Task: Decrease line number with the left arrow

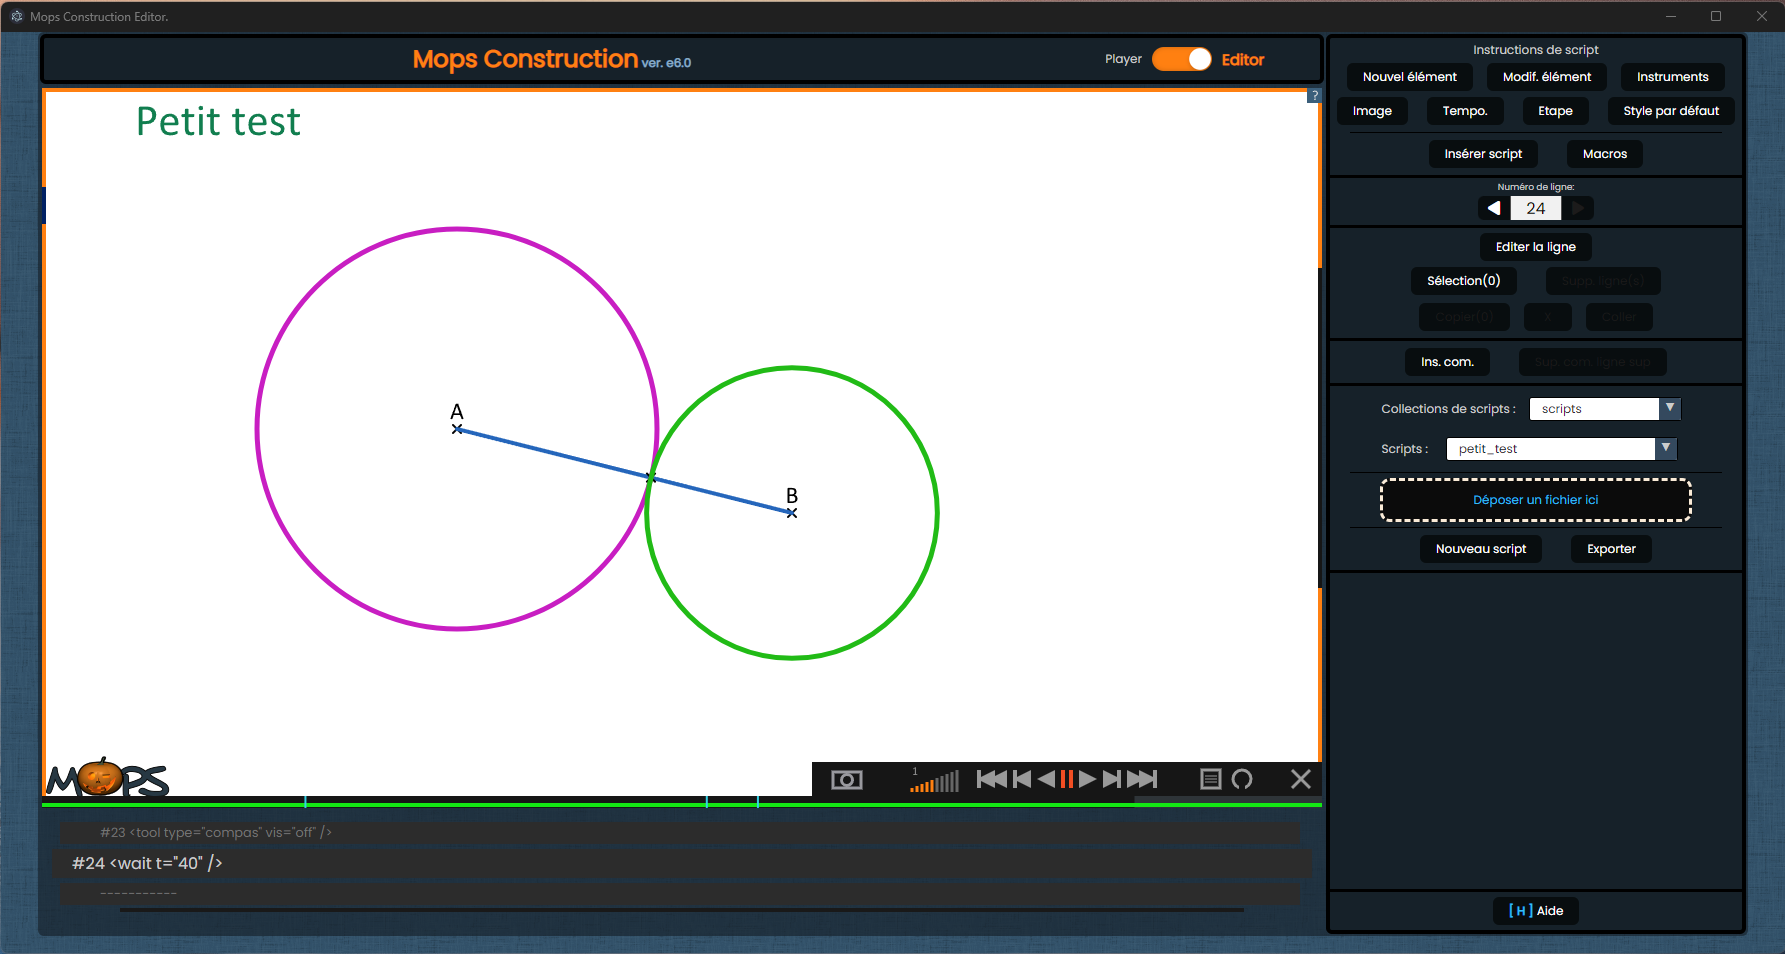Action: point(1494,208)
